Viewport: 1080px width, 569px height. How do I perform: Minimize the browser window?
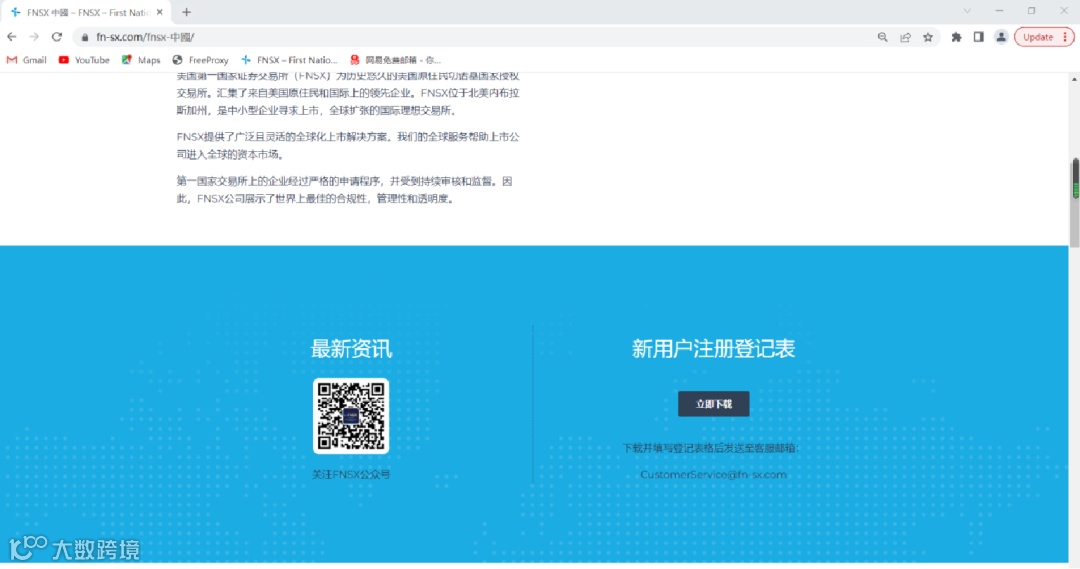999,11
